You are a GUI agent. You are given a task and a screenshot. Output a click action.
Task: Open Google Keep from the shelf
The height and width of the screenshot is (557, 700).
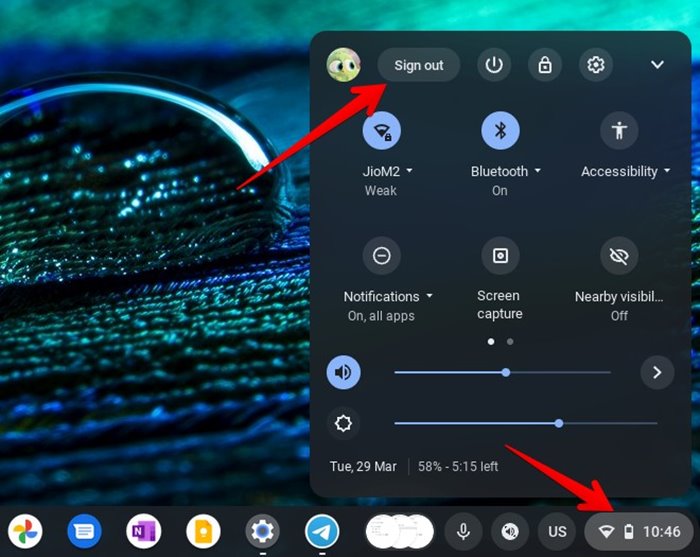click(203, 531)
